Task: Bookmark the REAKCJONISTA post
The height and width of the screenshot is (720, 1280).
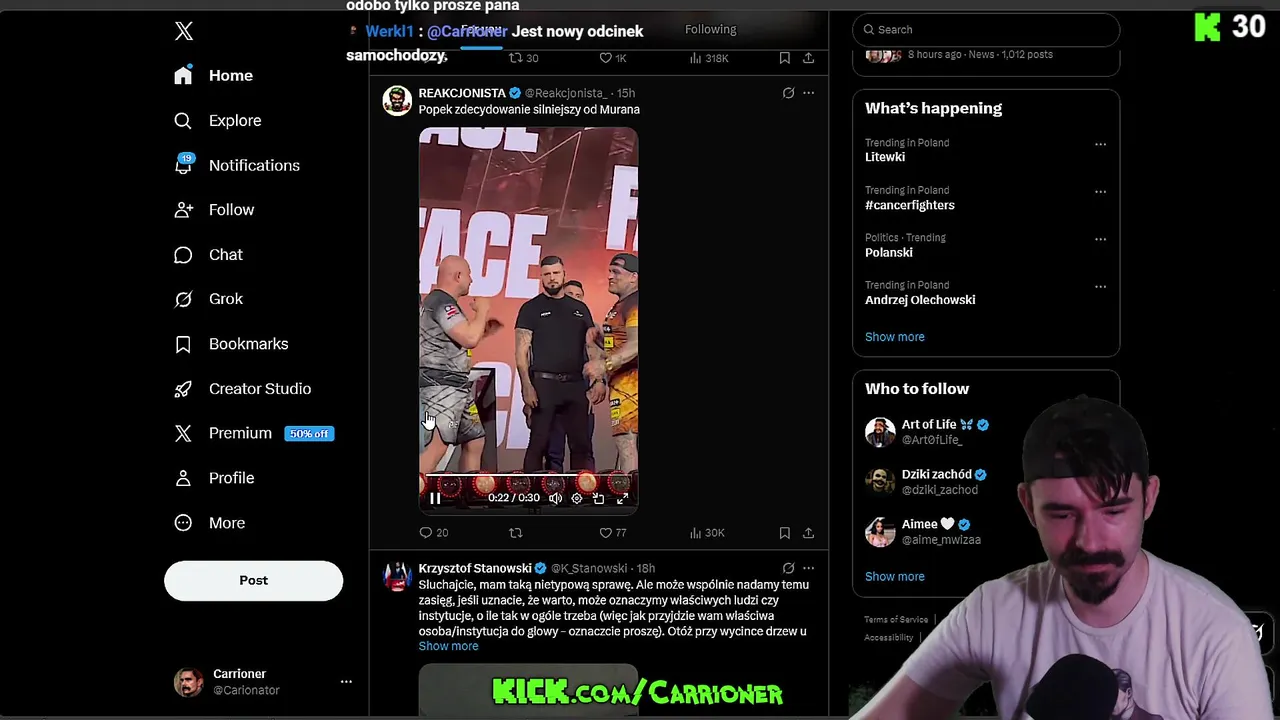Action: click(x=784, y=533)
